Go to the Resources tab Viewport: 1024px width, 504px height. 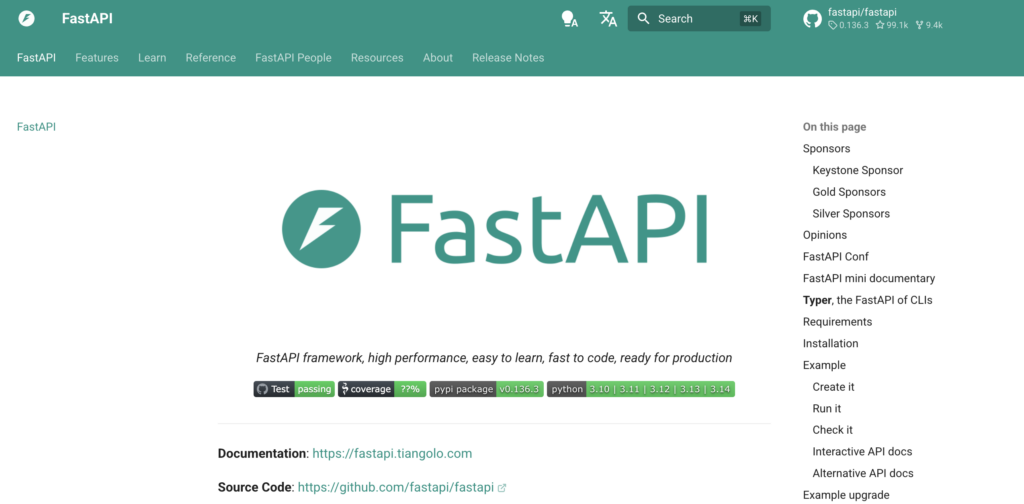(x=377, y=57)
